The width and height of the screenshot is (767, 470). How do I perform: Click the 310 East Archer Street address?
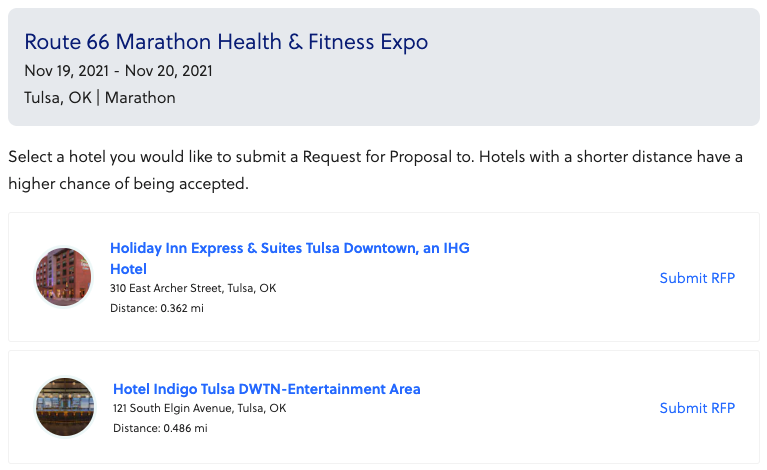point(193,288)
